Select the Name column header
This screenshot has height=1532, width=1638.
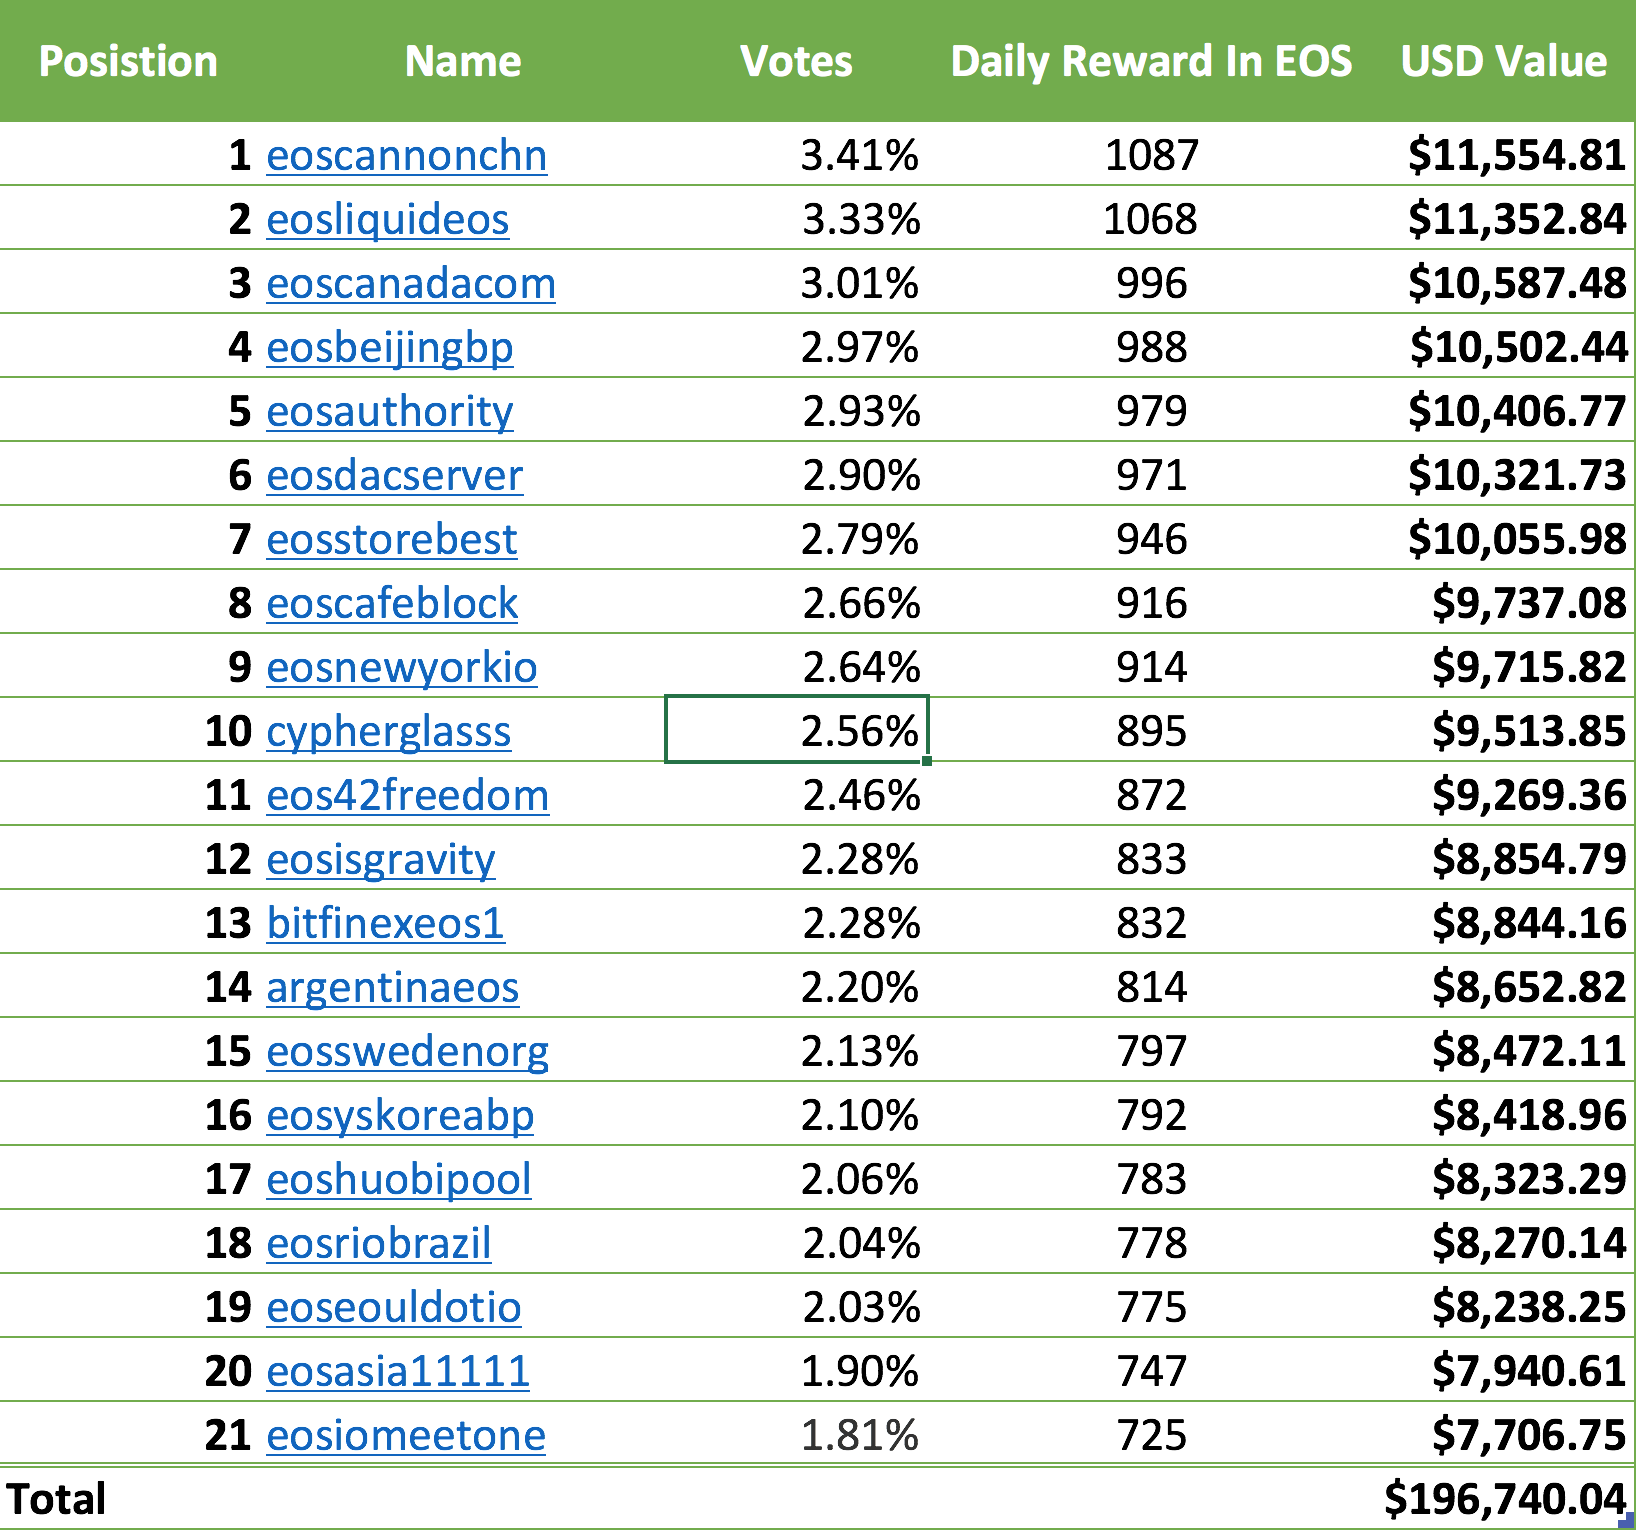pos(463,62)
